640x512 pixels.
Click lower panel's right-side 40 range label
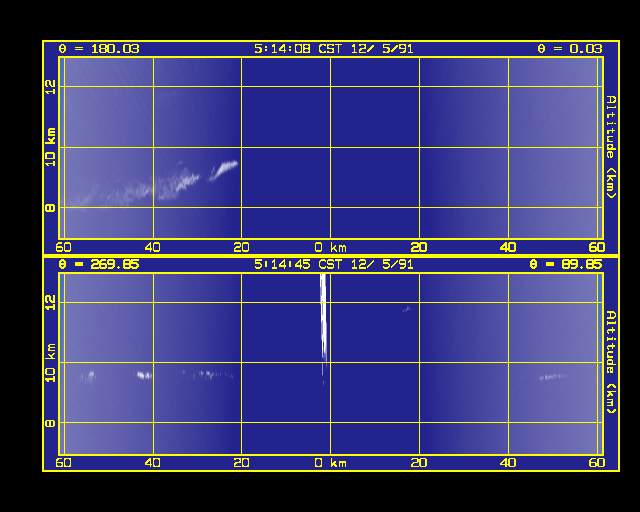(x=508, y=463)
